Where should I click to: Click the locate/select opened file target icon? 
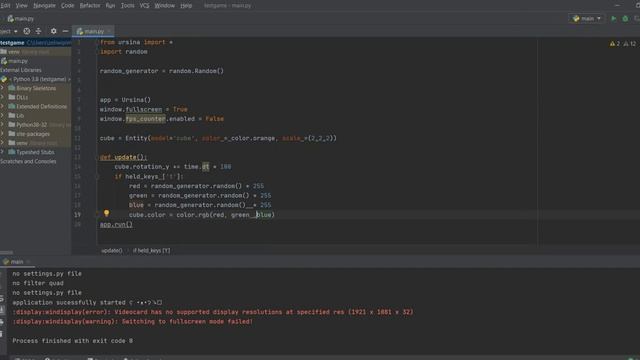pos(27,31)
